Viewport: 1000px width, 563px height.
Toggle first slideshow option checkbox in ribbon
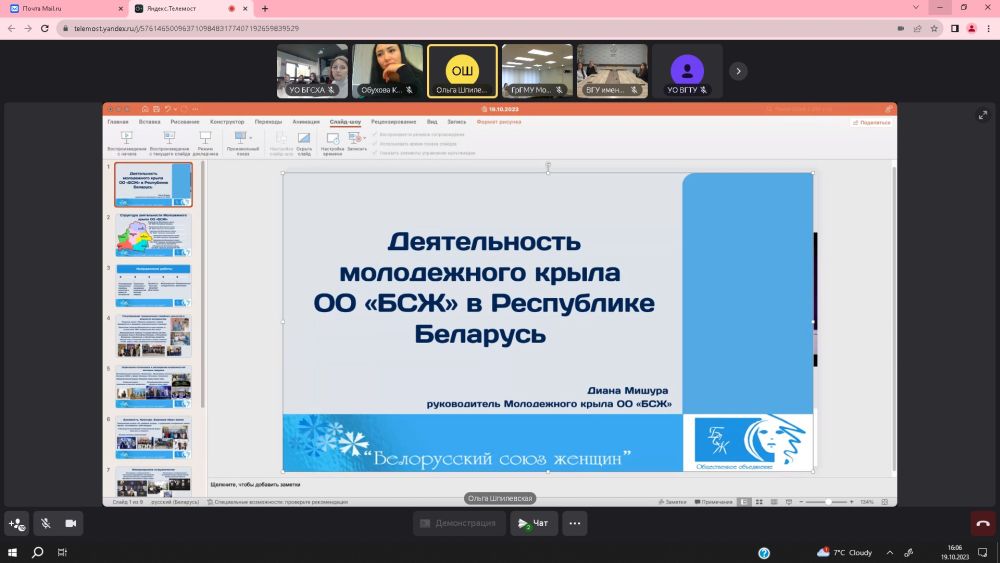click(x=375, y=135)
